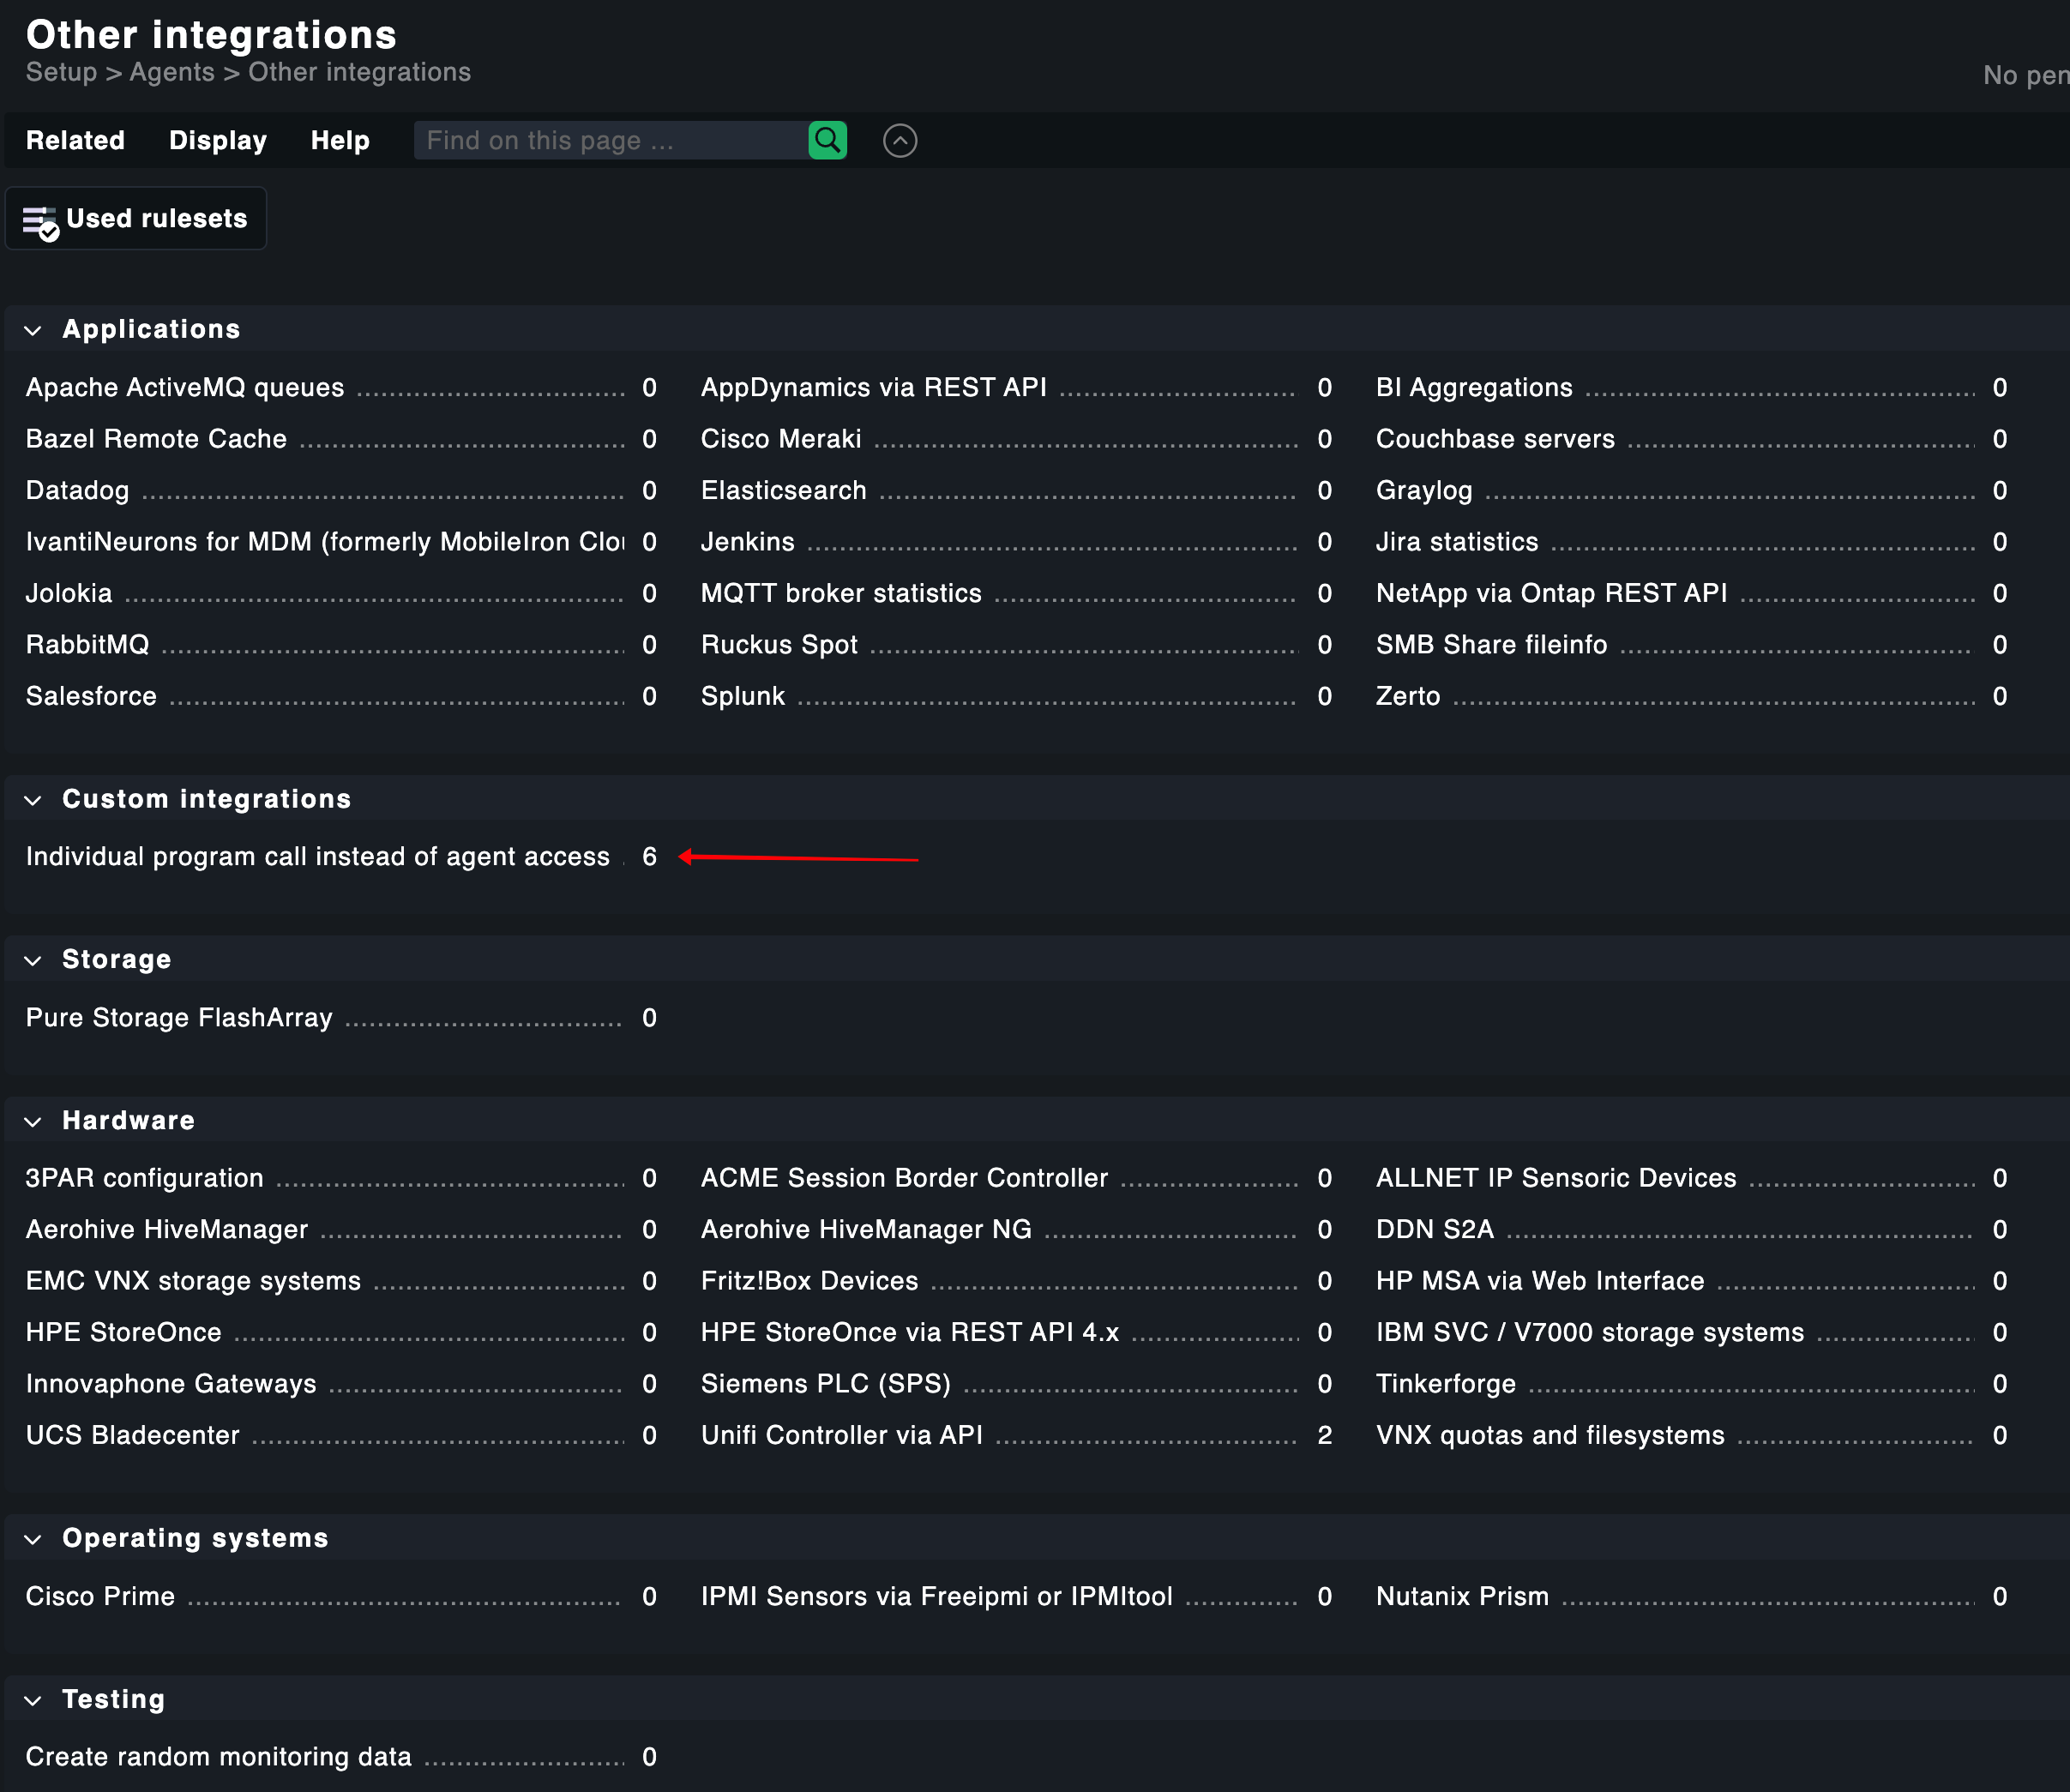Viewport: 2070px width, 1792px height.
Task: Click the circular collapse-page icon beside search
Action: 900,141
